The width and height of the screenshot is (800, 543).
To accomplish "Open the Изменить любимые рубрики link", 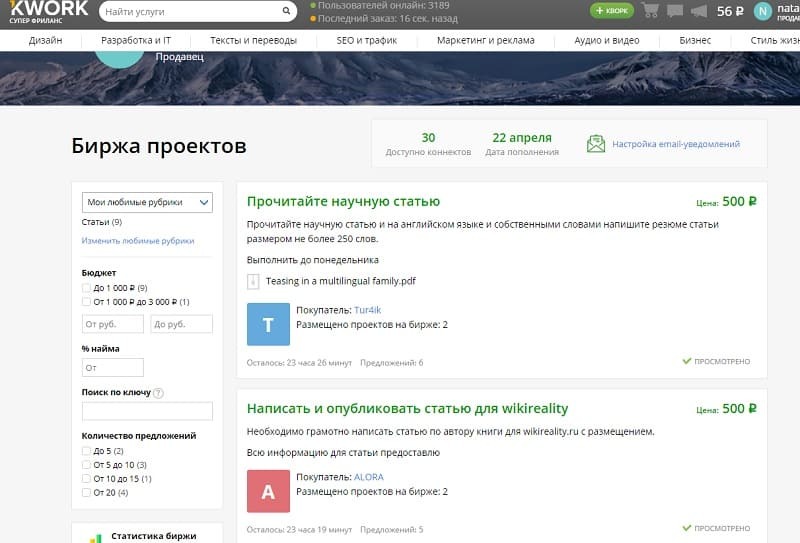I will (x=137, y=241).
